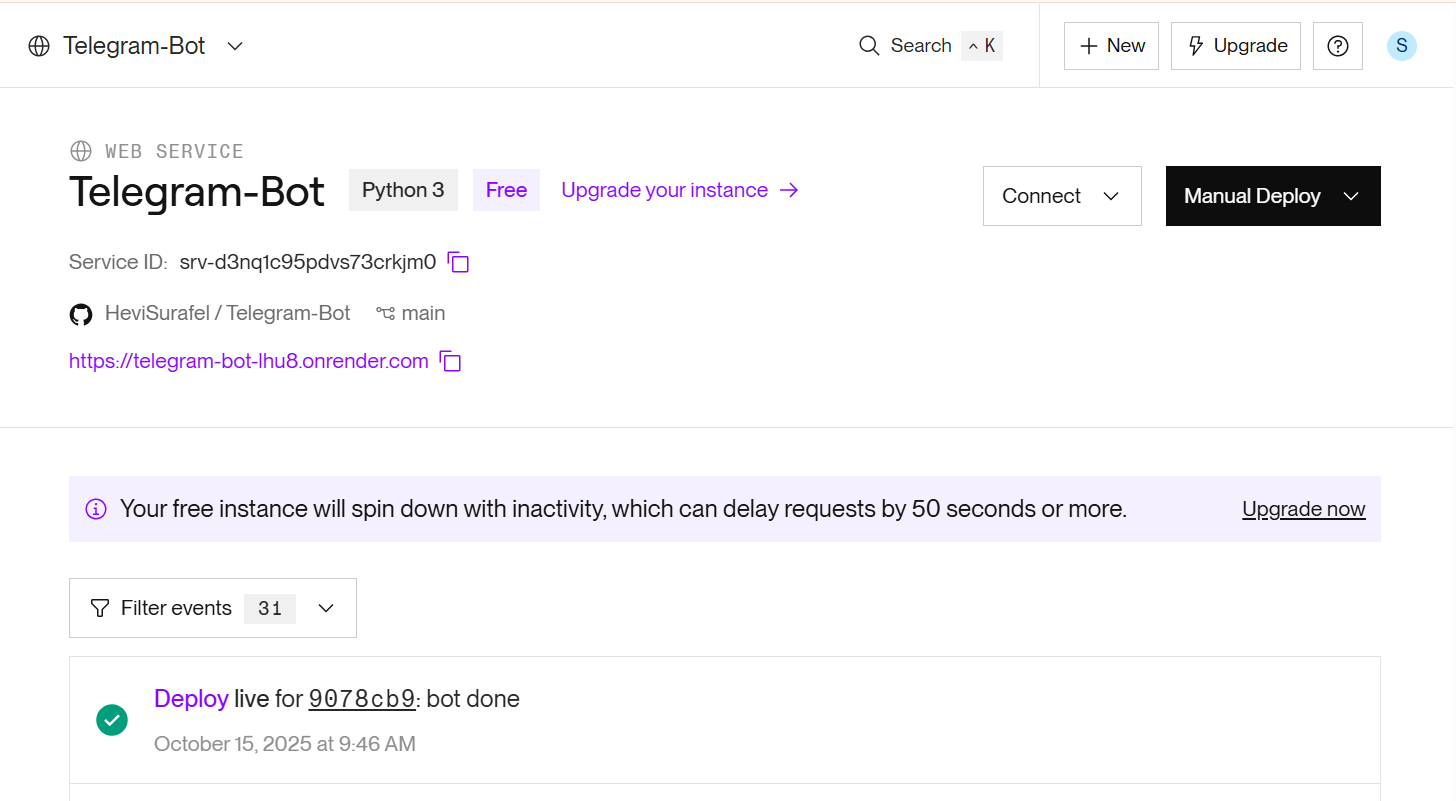
Task: Click the green deploy success checkmark
Action: coord(112,720)
